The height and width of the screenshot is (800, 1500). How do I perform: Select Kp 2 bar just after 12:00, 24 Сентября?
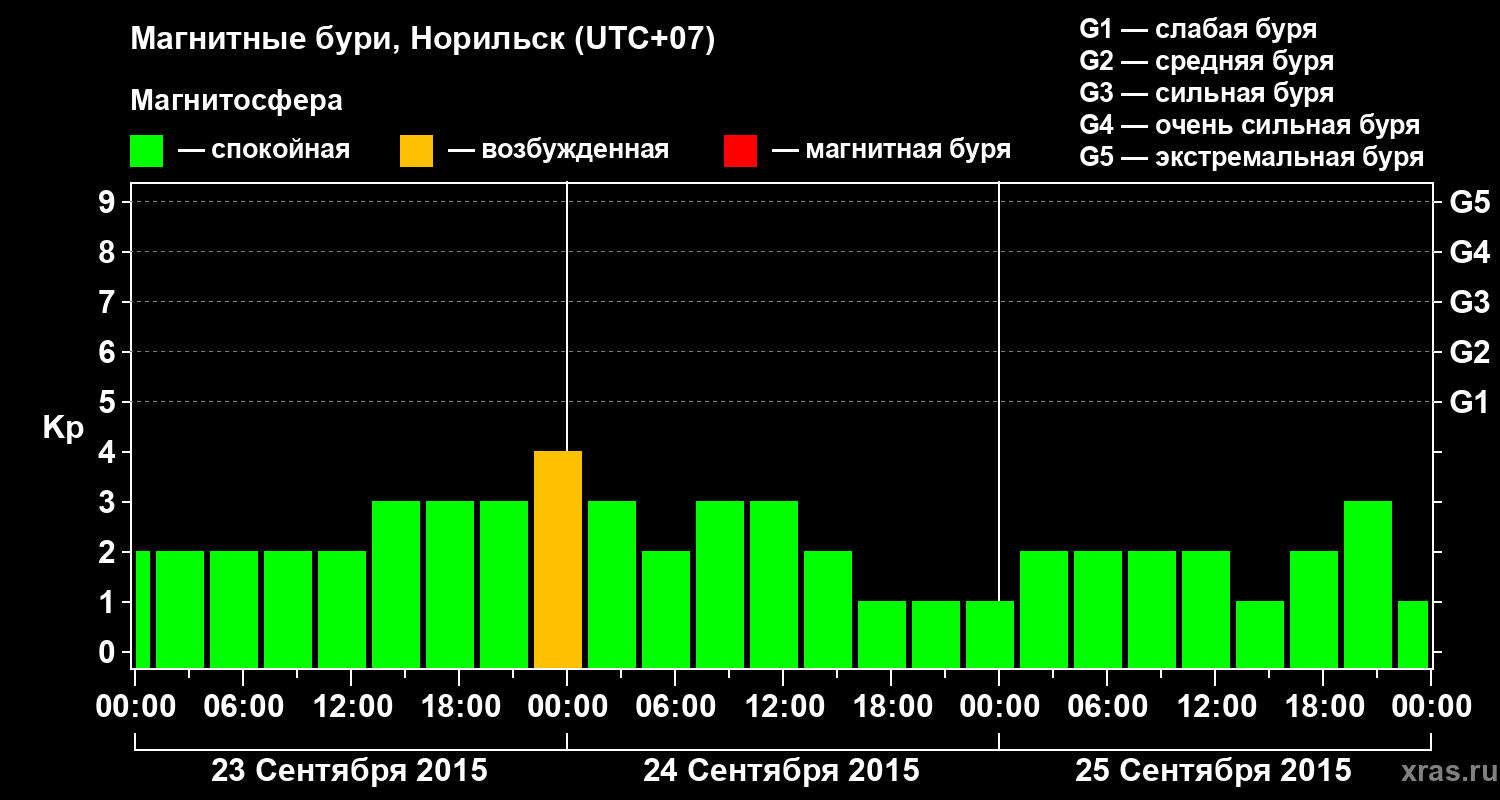point(828,610)
